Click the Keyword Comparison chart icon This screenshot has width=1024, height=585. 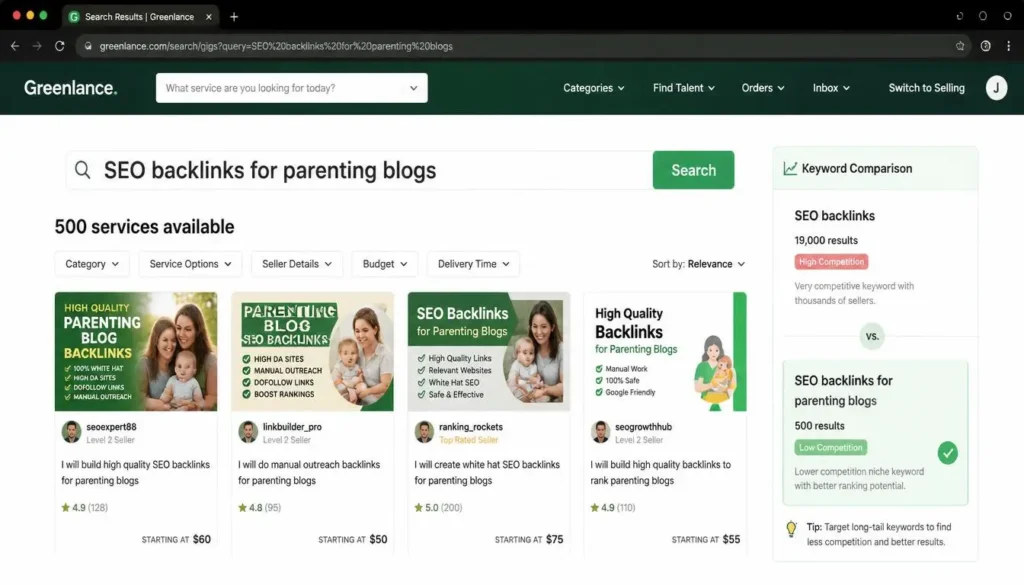click(790, 168)
